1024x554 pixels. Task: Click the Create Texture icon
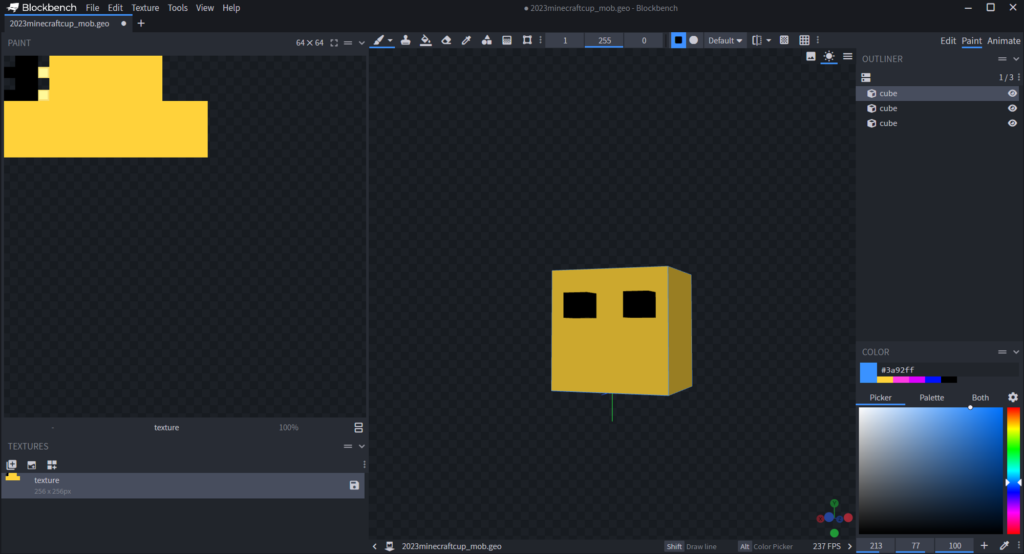tap(31, 465)
